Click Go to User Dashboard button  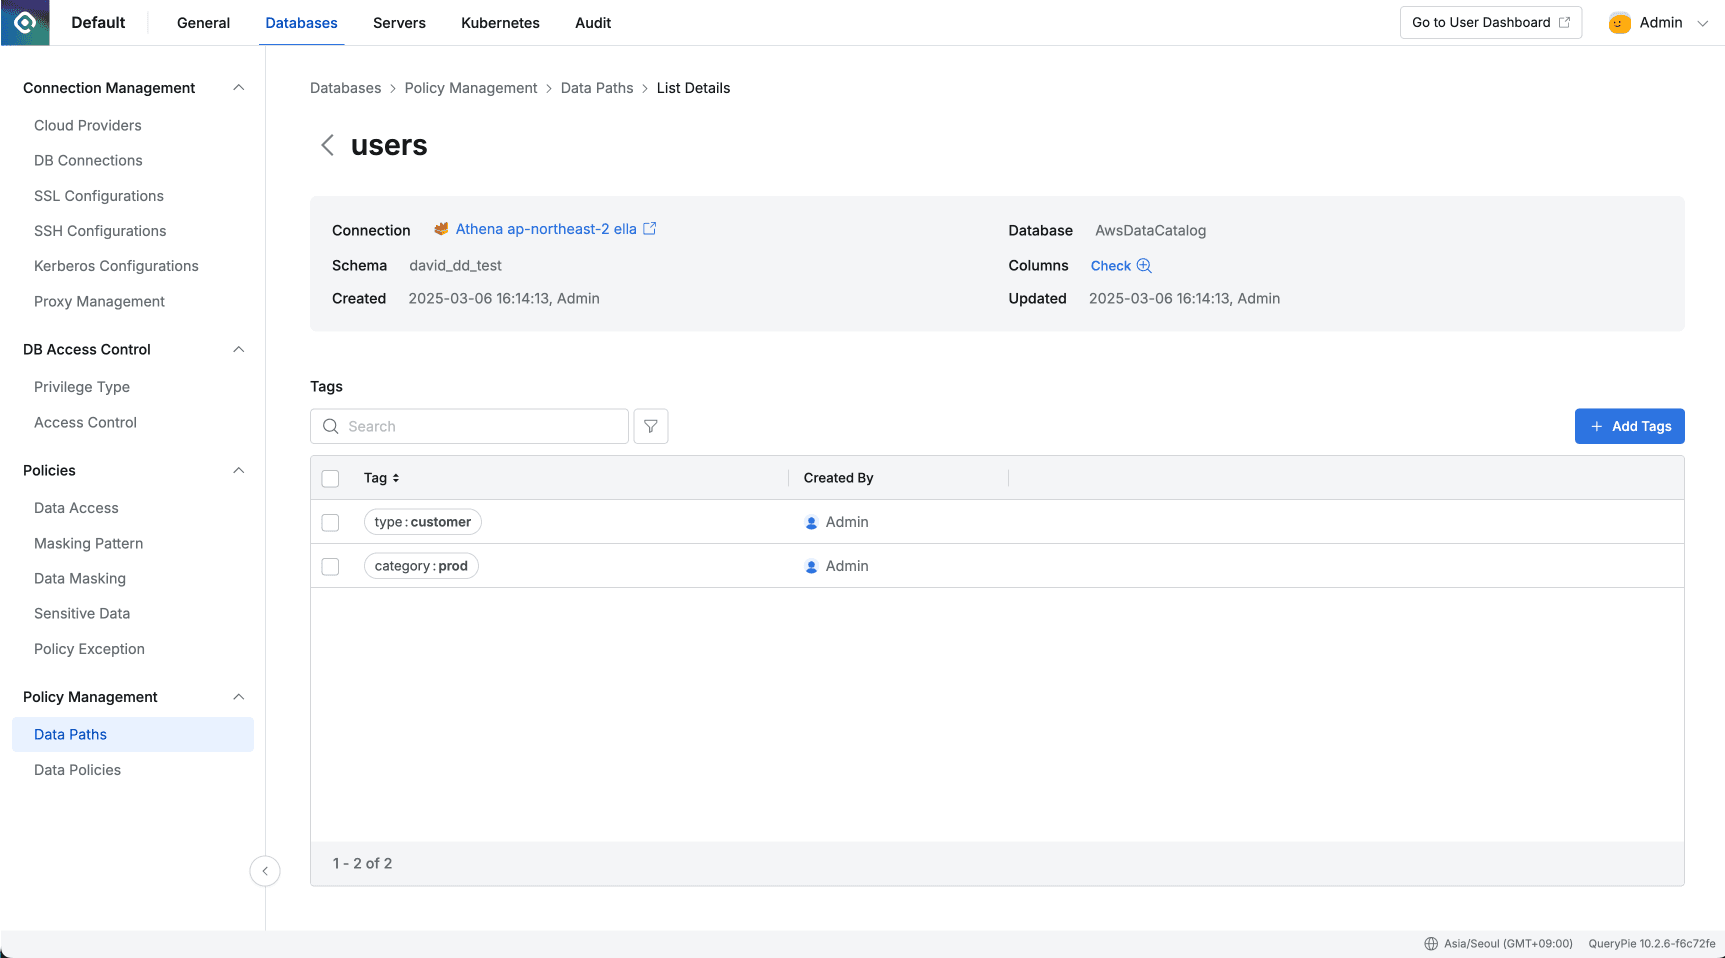click(x=1490, y=23)
